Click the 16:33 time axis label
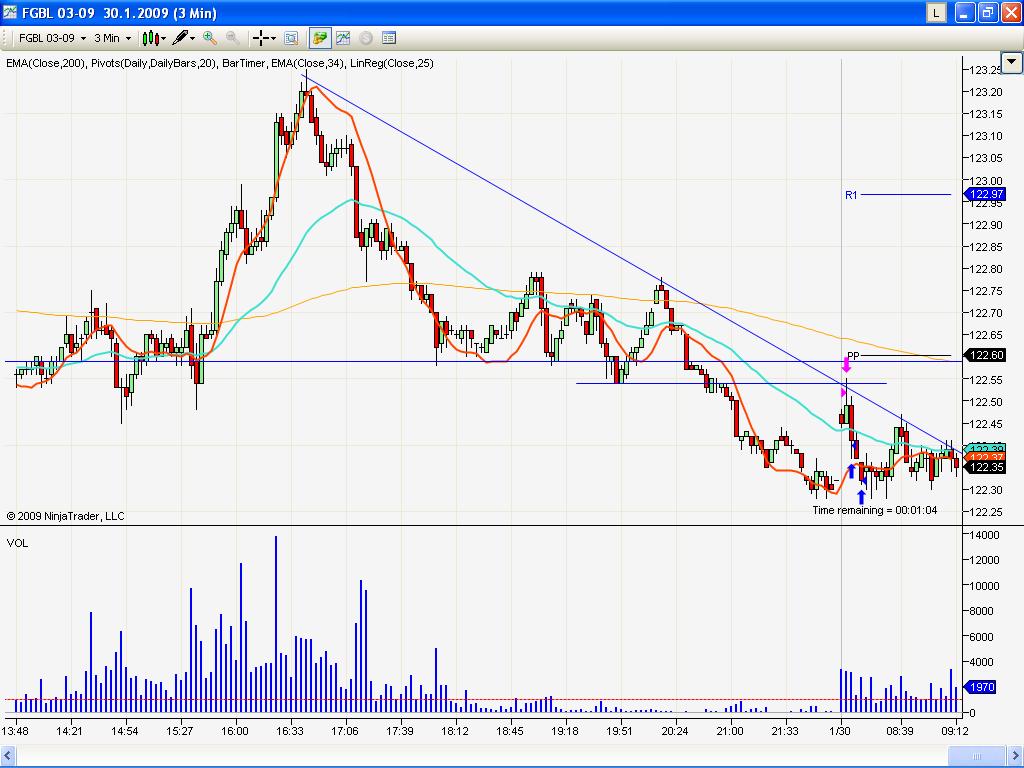The height and width of the screenshot is (768, 1024). click(x=289, y=731)
